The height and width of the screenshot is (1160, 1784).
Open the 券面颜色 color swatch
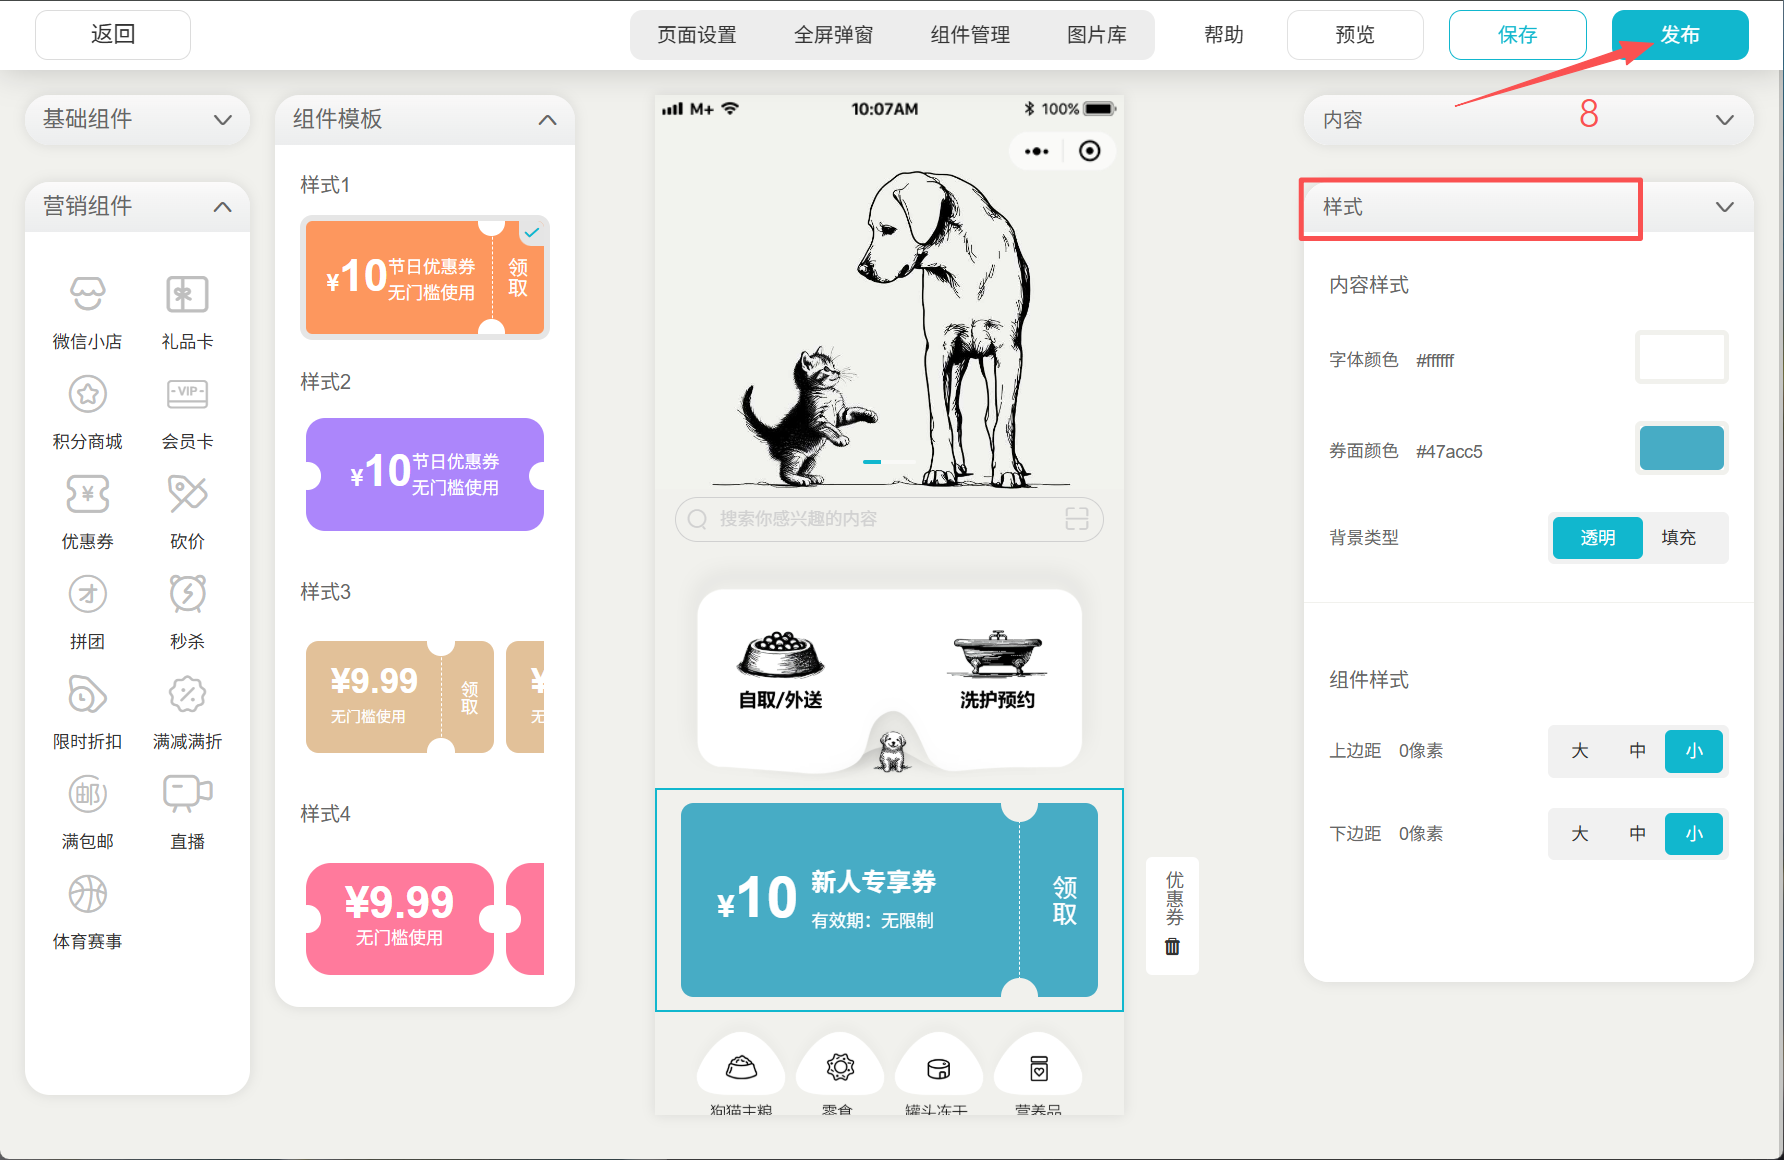[1681, 449]
